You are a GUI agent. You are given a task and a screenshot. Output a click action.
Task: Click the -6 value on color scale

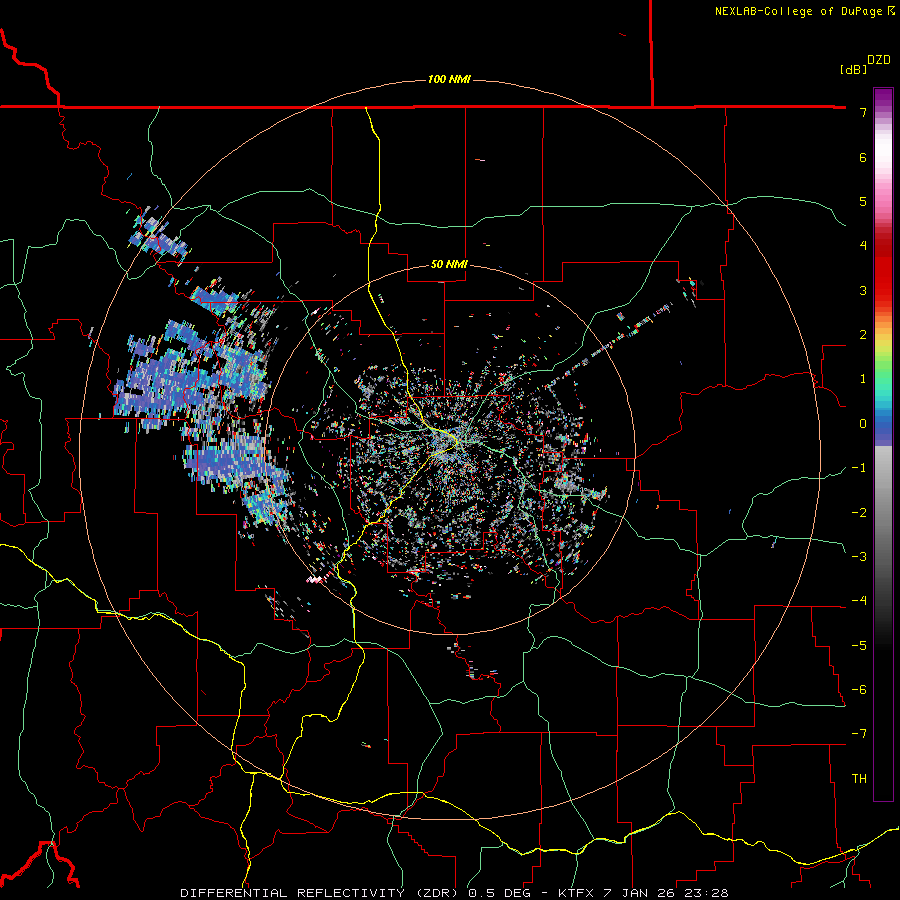(859, 690)
